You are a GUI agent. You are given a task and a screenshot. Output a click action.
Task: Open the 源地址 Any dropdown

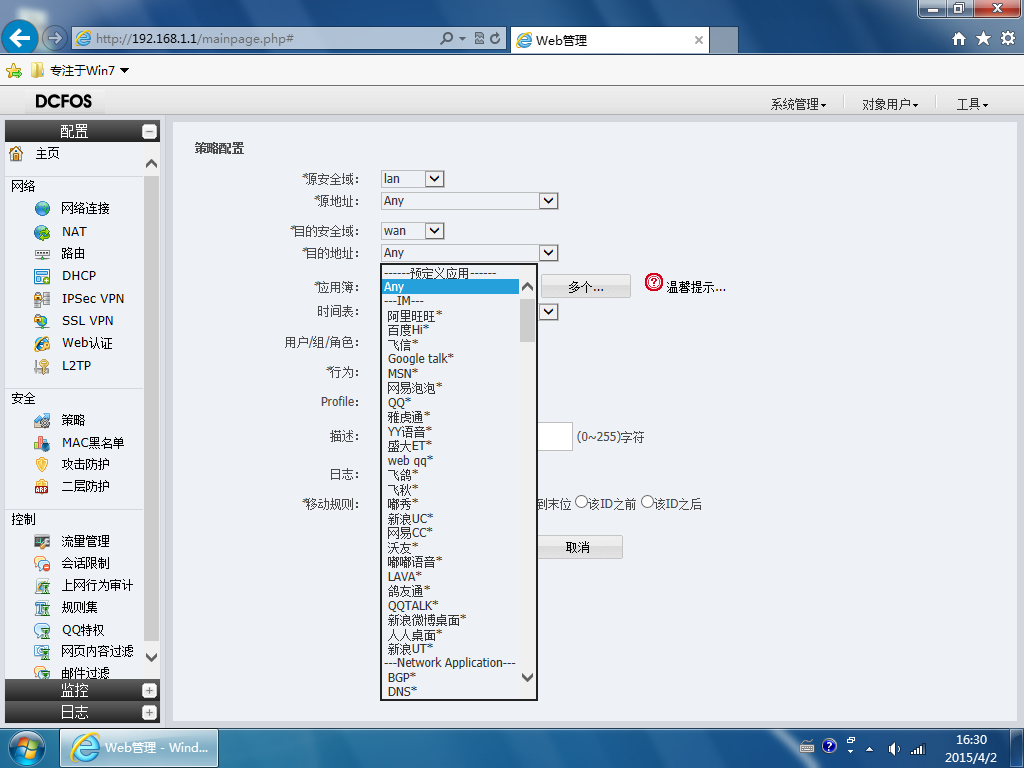coord(470,201)
